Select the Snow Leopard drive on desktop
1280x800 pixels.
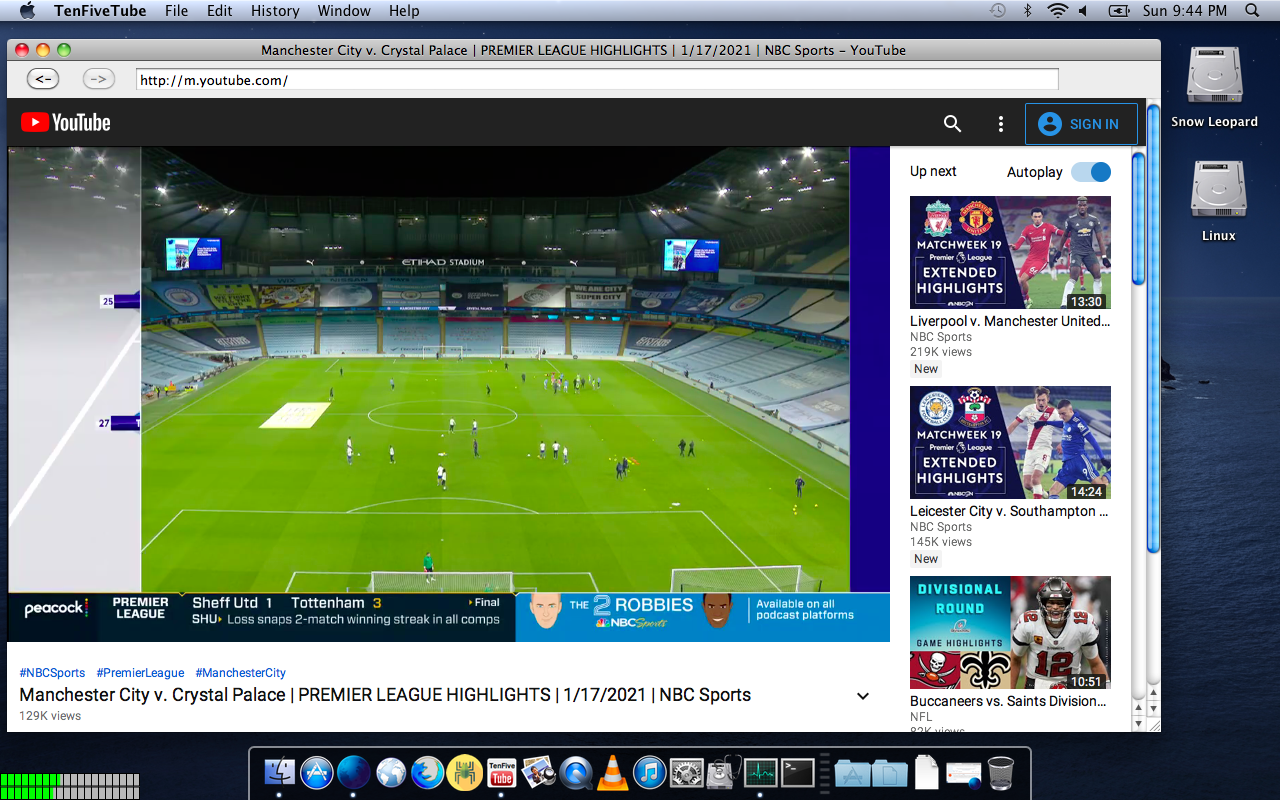pos(1215,88)
